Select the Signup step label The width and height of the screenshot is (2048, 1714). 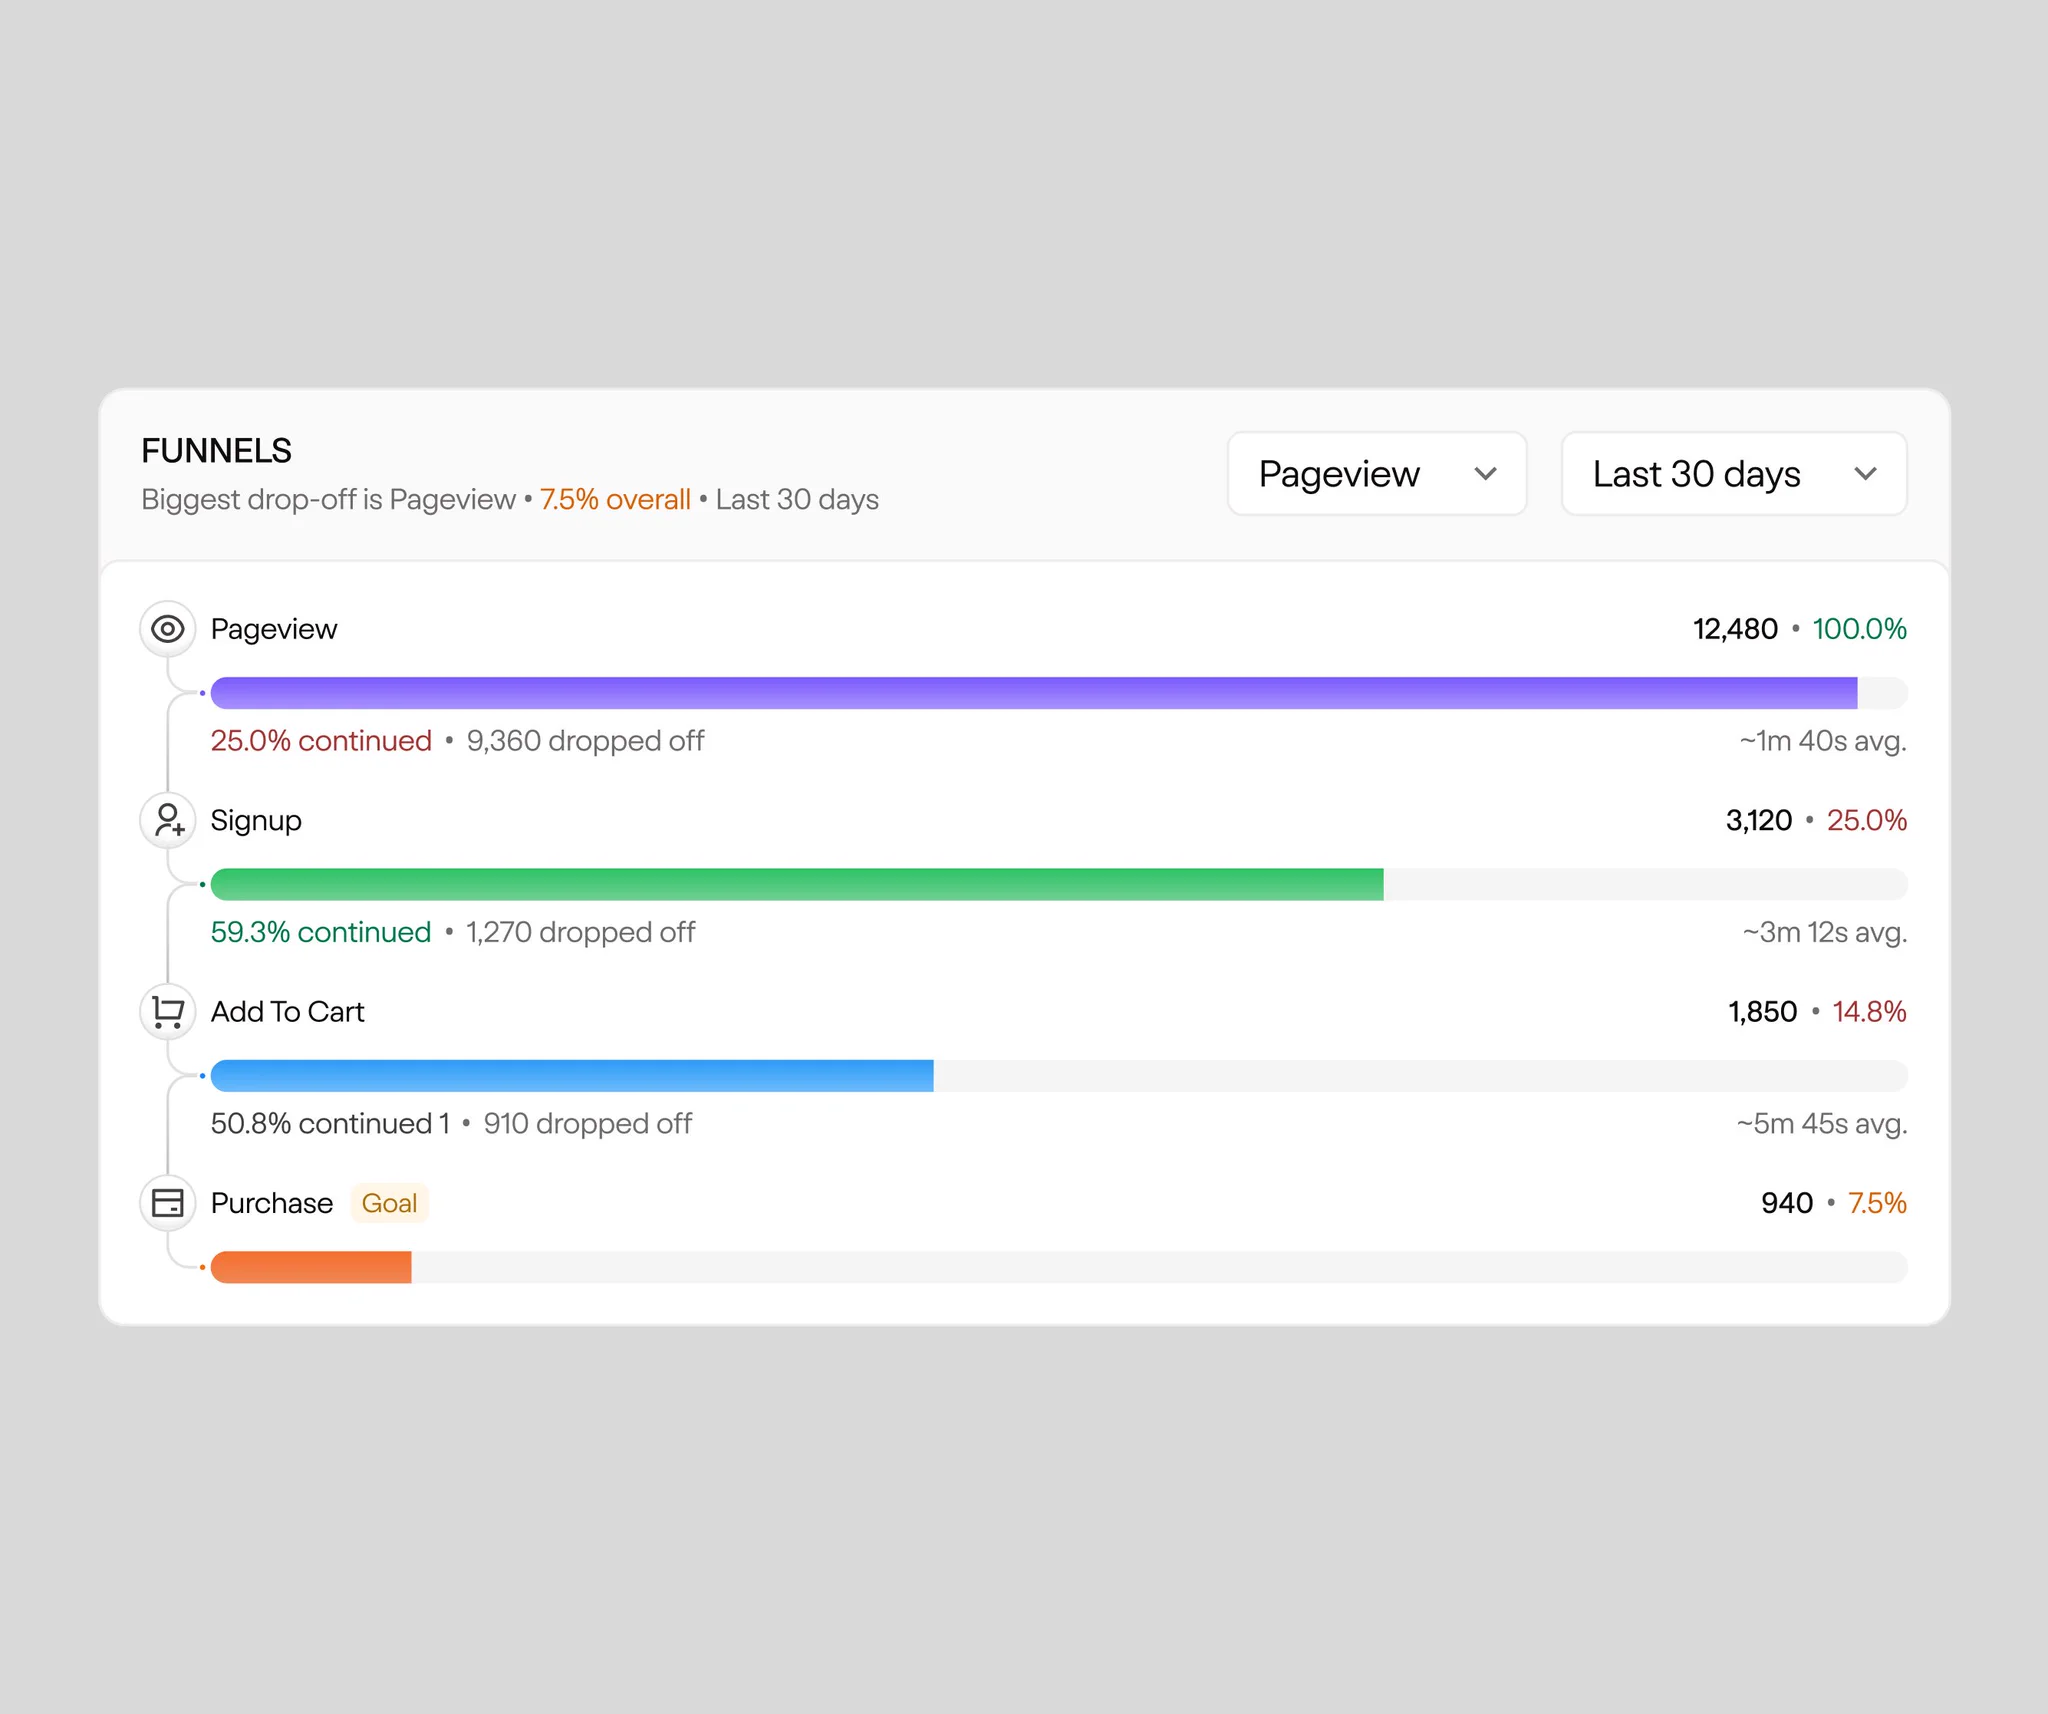(x=256, y=820)
